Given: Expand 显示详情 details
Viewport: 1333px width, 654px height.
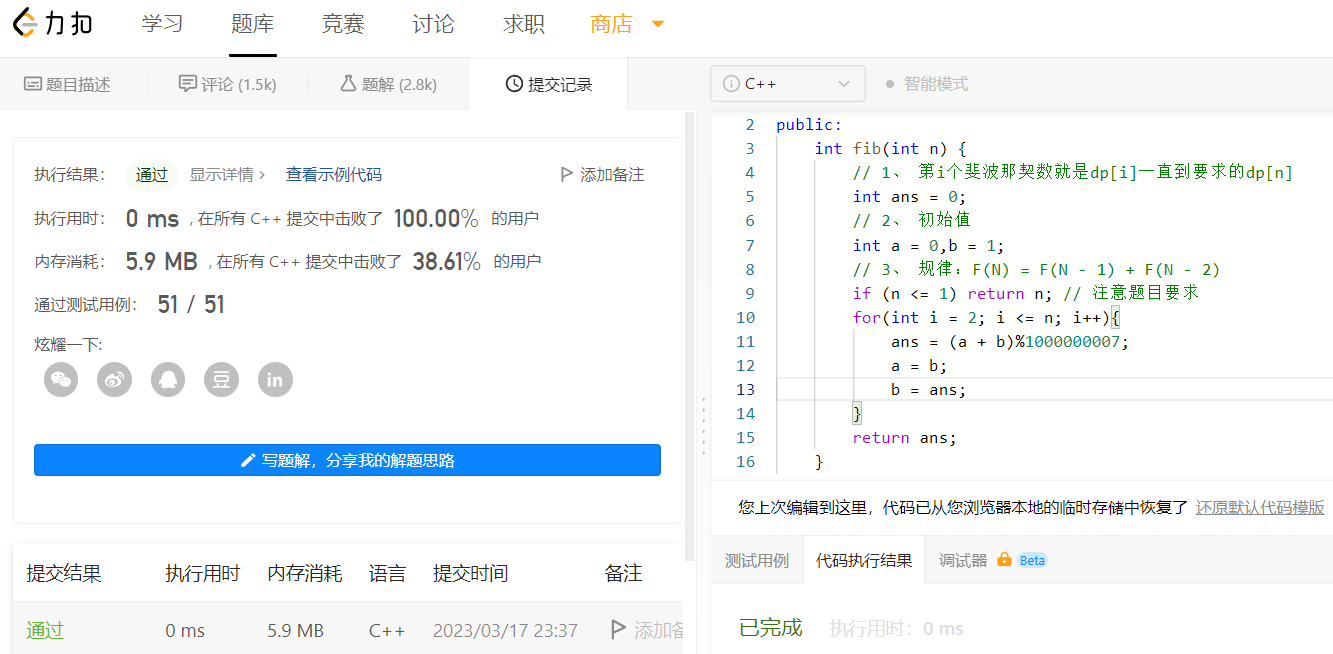Looking at the screenshot, I should pos(227,174).
